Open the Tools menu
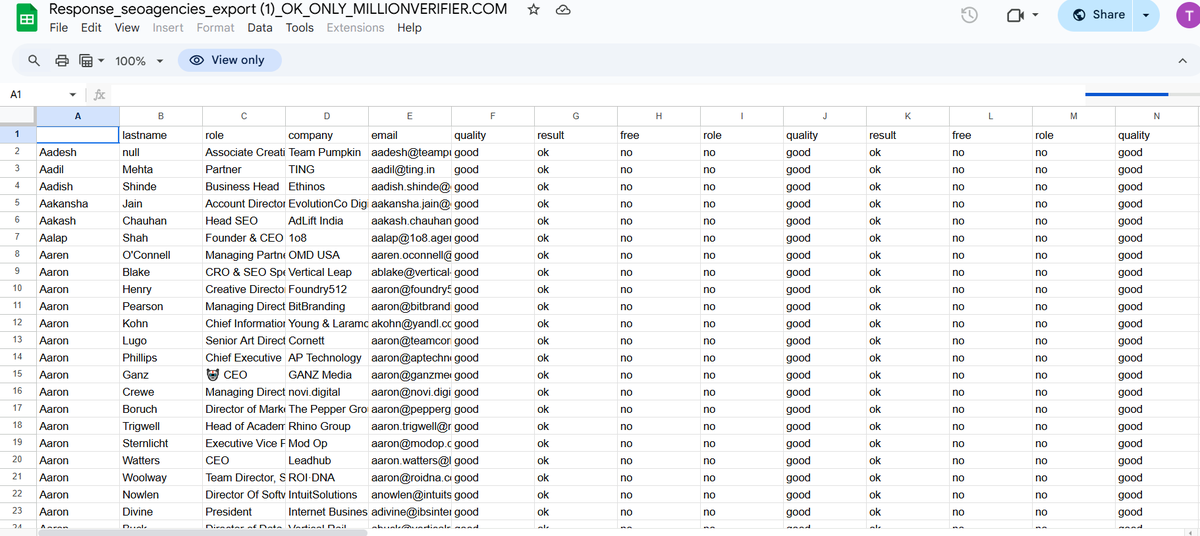1200x536 pixels. [300, 28]
